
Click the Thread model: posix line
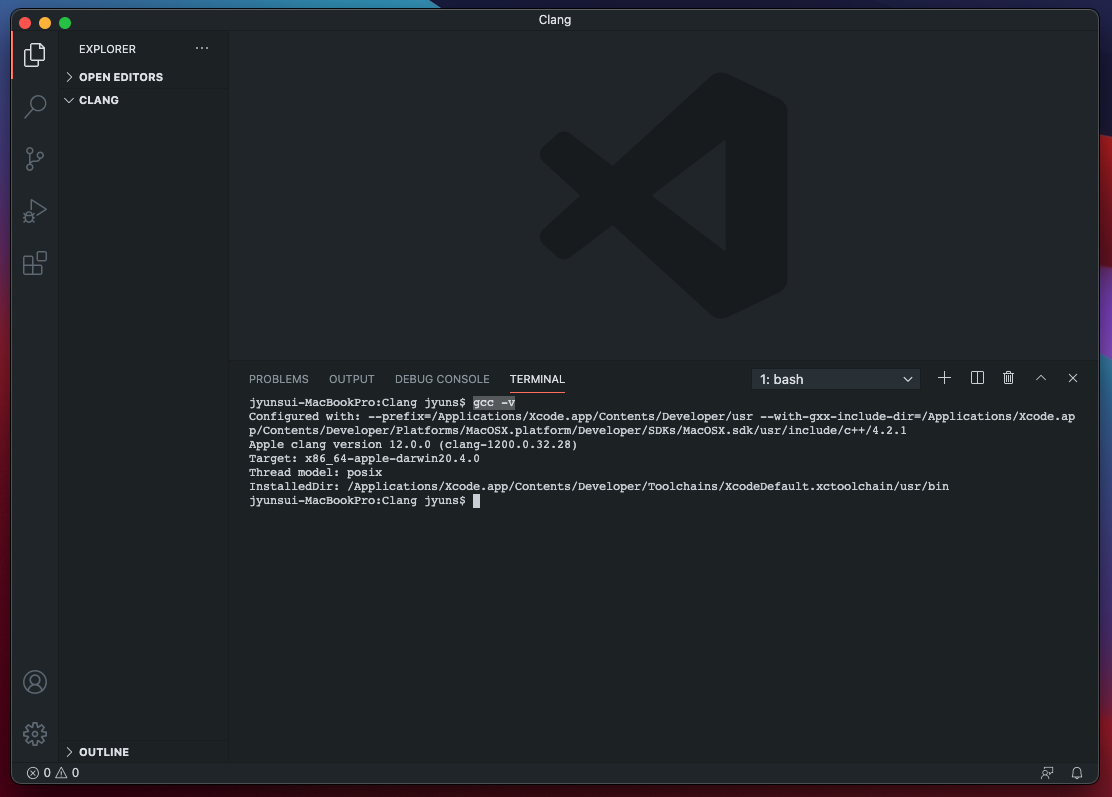315,472
